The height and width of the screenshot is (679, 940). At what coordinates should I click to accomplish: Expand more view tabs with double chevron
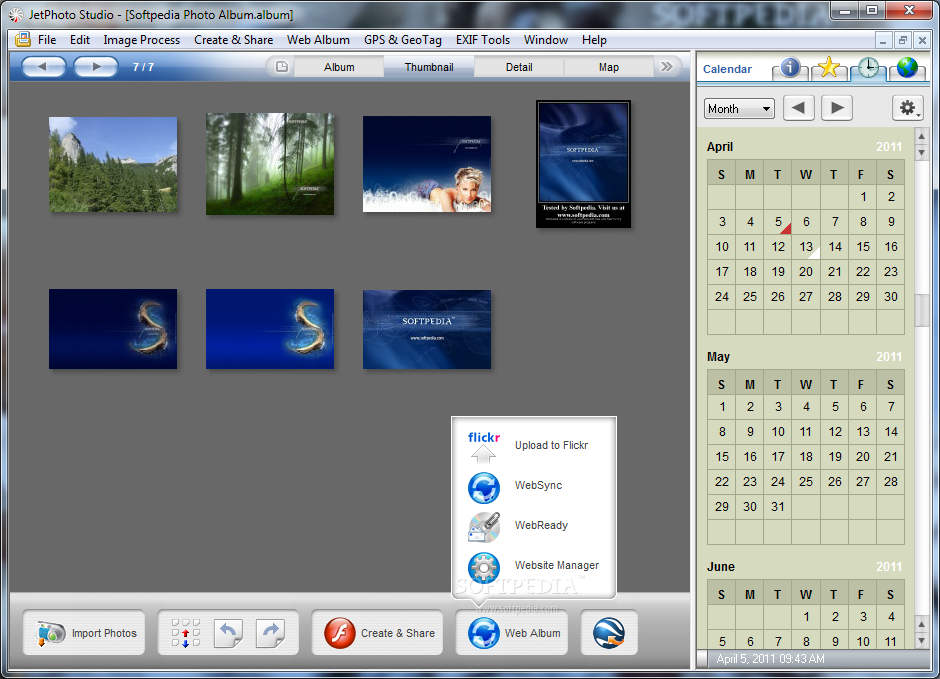click(x=667, y=67)
